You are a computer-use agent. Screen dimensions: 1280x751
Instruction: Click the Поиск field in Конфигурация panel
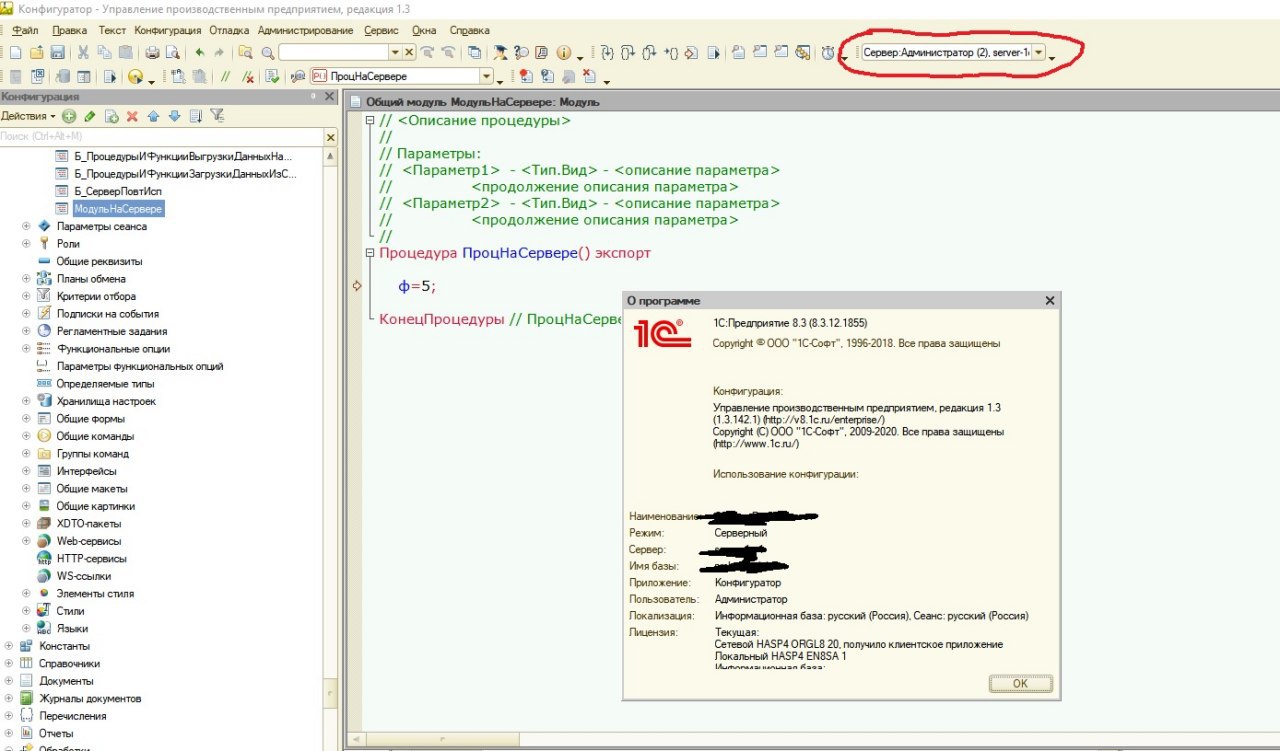pyautogui.click(x=160, y=136)
